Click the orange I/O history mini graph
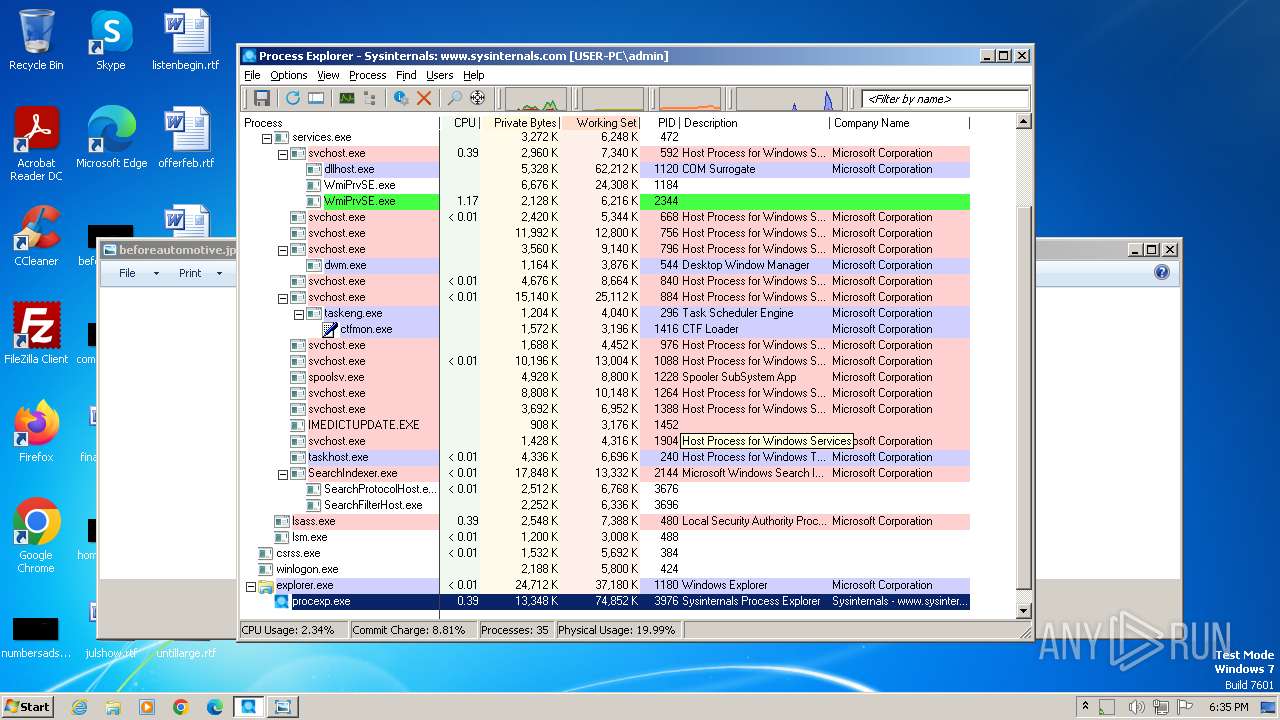1280x720 pixels. tap(690, 99)
